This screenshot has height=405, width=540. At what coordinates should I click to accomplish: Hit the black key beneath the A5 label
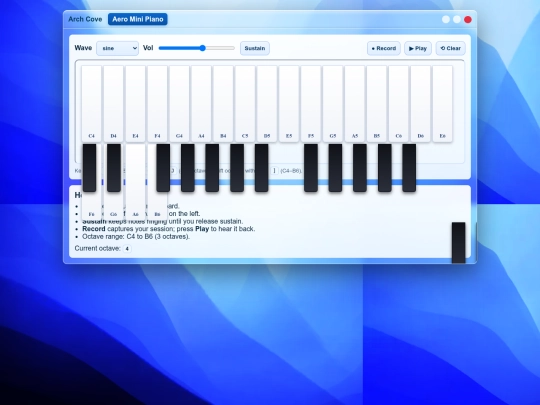pyautogui.click(x=360, y=168)
